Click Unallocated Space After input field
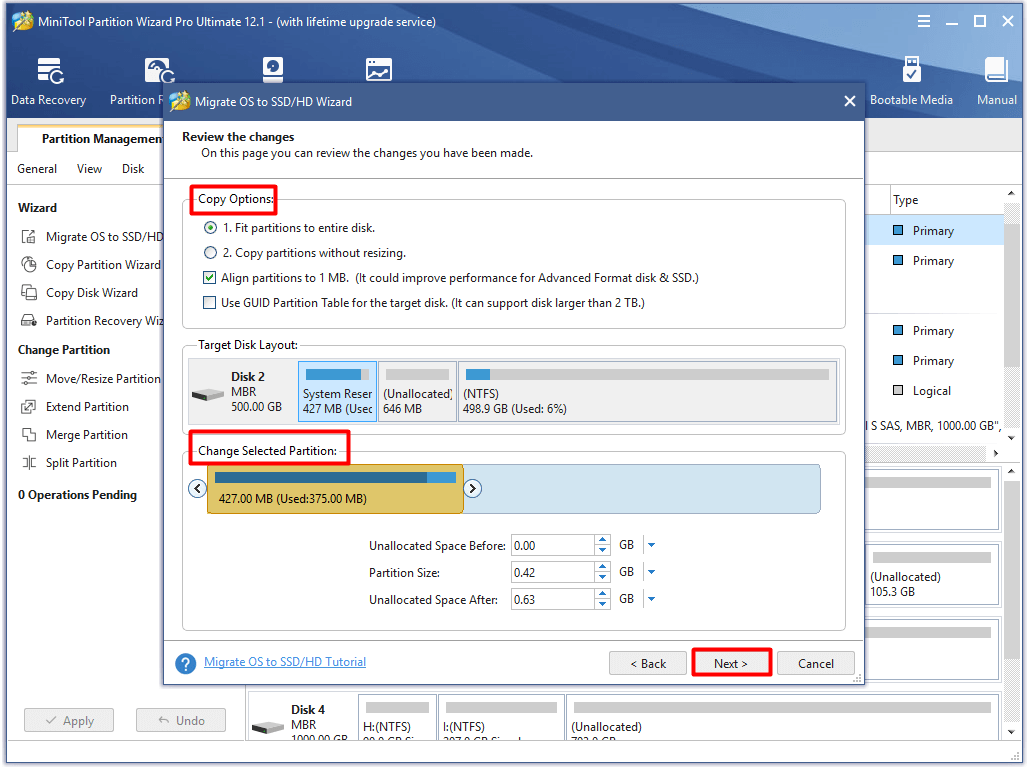The height and width of the screenshot is (767, 1028). (x=553, y=599)
